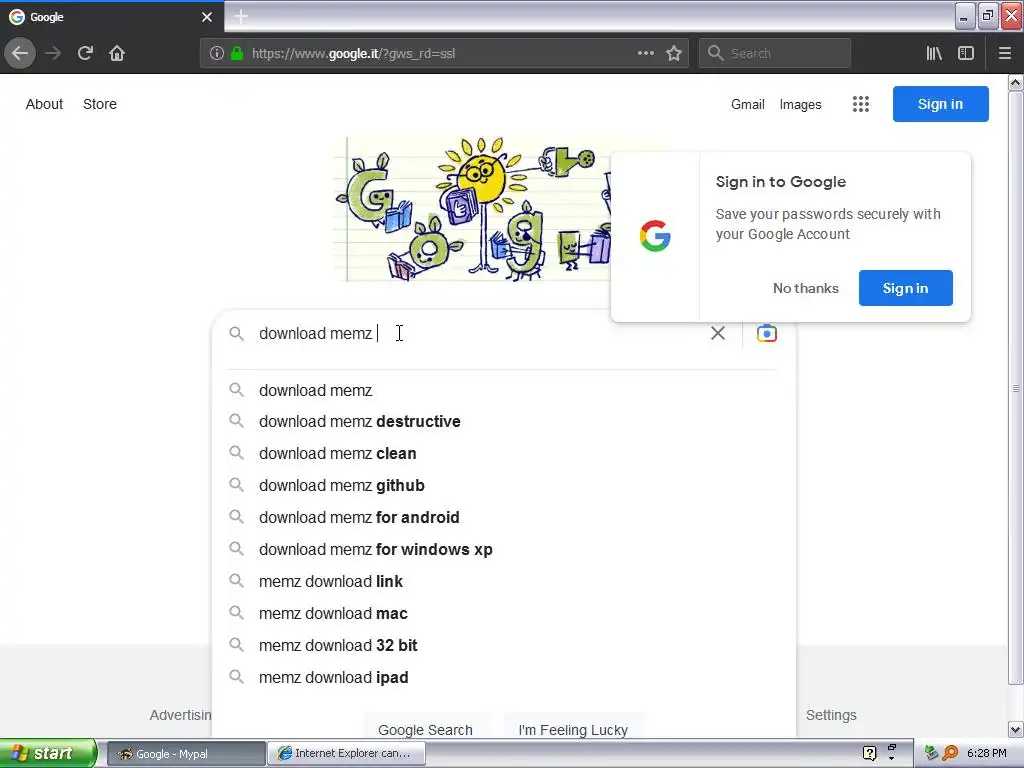This screenshot has width=1024, height=768.
Task: Select suggestion 'download memz destructive'
Action: click(x=502, y=421)
